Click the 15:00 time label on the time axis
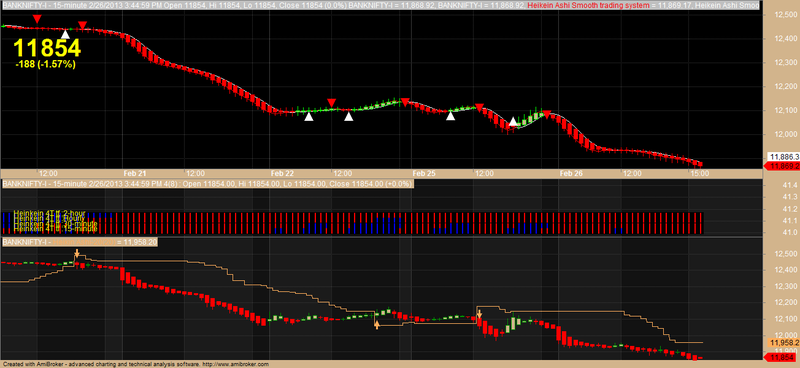Screen dimensions: 800x368 pyautogui.click(x=699, y=173)
